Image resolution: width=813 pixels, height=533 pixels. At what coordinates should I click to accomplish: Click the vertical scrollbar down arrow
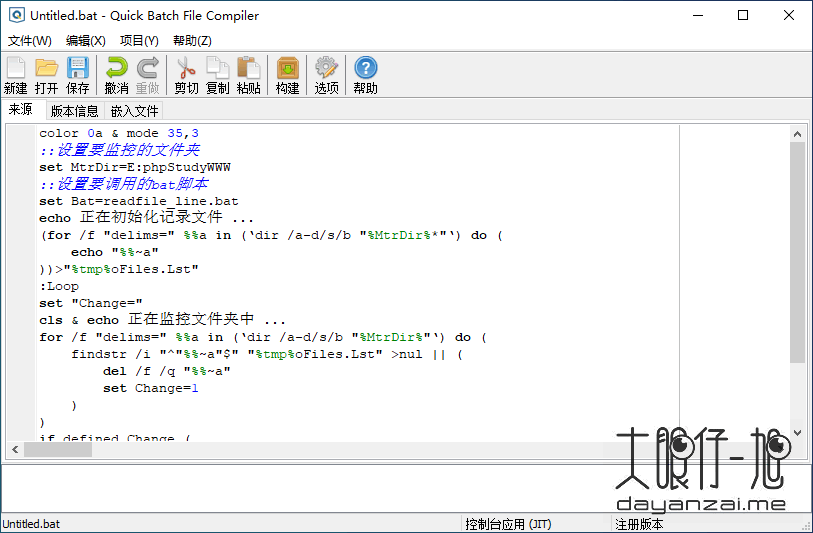coord(797,433)
